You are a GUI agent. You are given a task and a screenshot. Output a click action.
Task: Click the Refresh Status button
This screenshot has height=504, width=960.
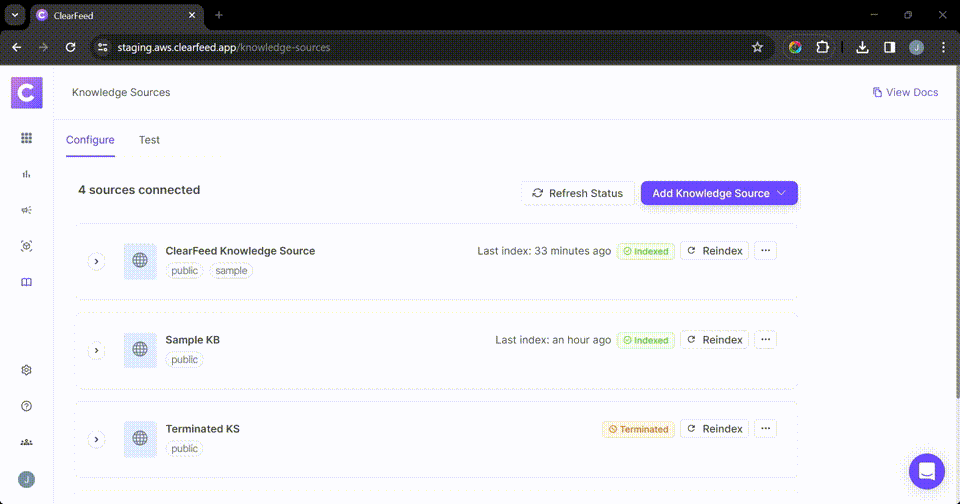[x=577, y=193]
